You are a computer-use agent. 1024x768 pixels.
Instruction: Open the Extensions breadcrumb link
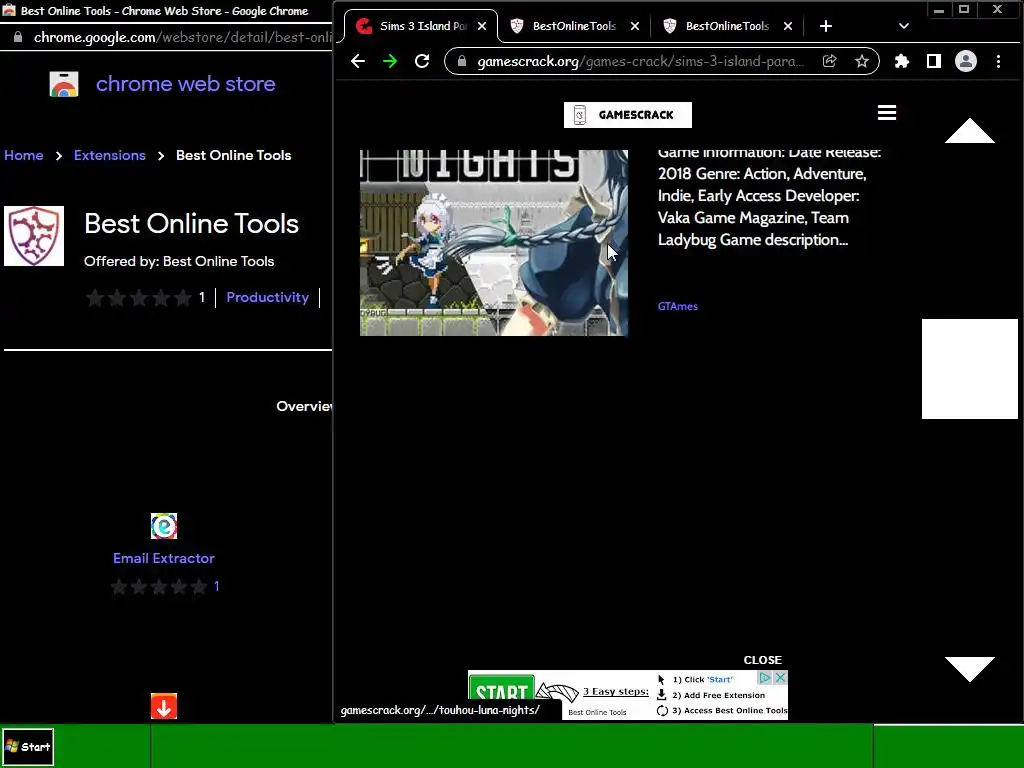[x=110, y=155]
